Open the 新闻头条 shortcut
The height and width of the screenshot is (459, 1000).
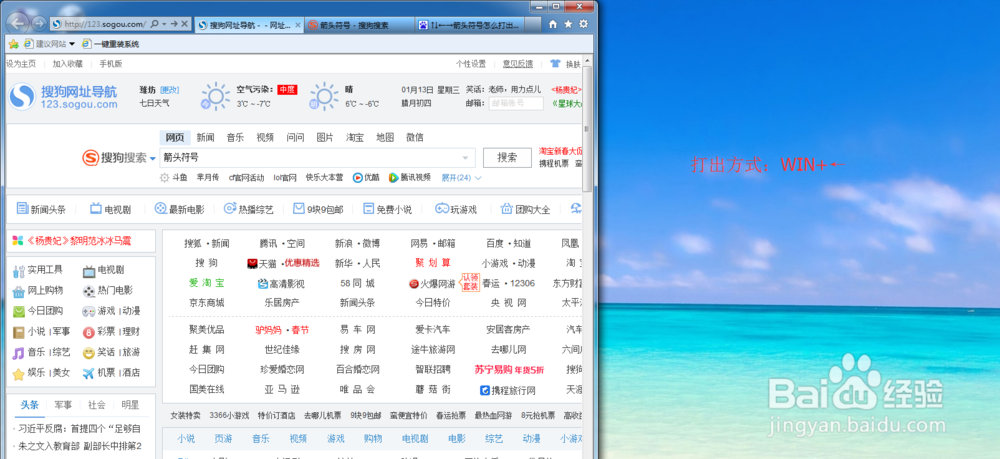[x=41, y=208]
